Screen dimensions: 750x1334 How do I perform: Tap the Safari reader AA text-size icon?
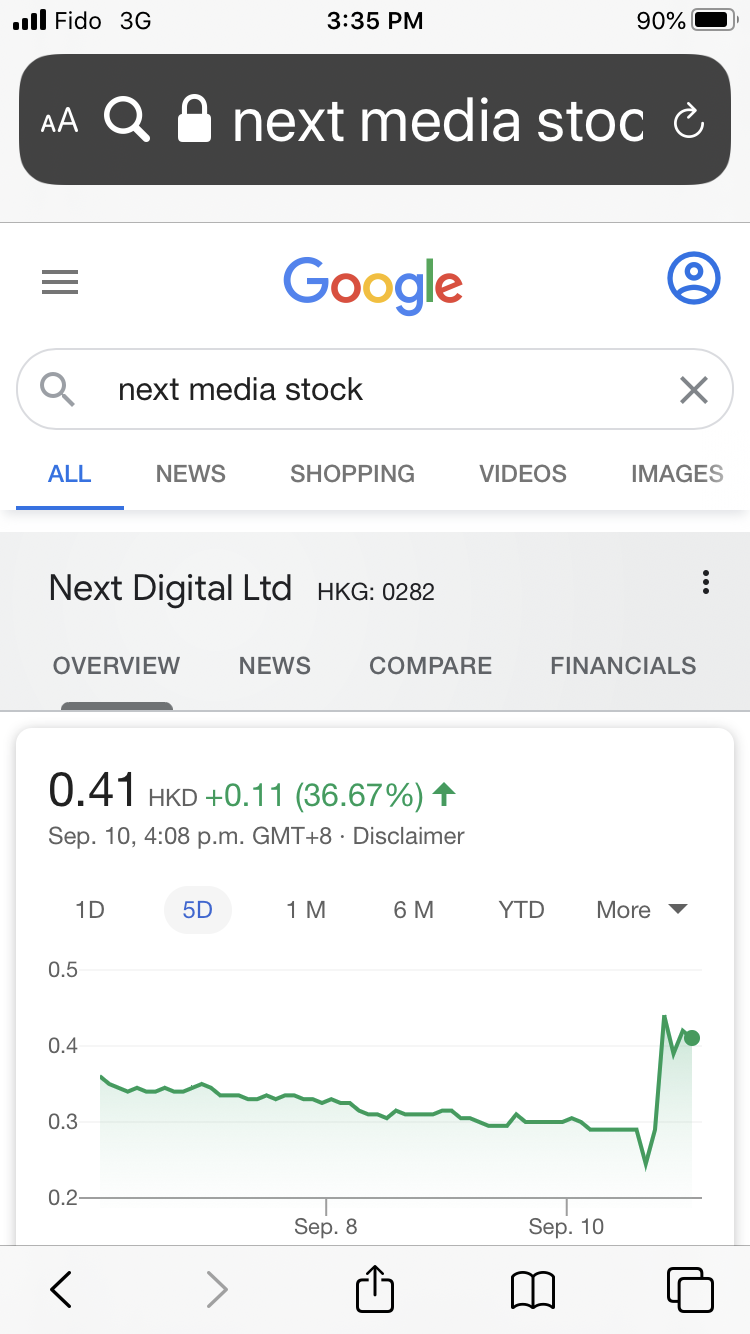coord(59,121)
